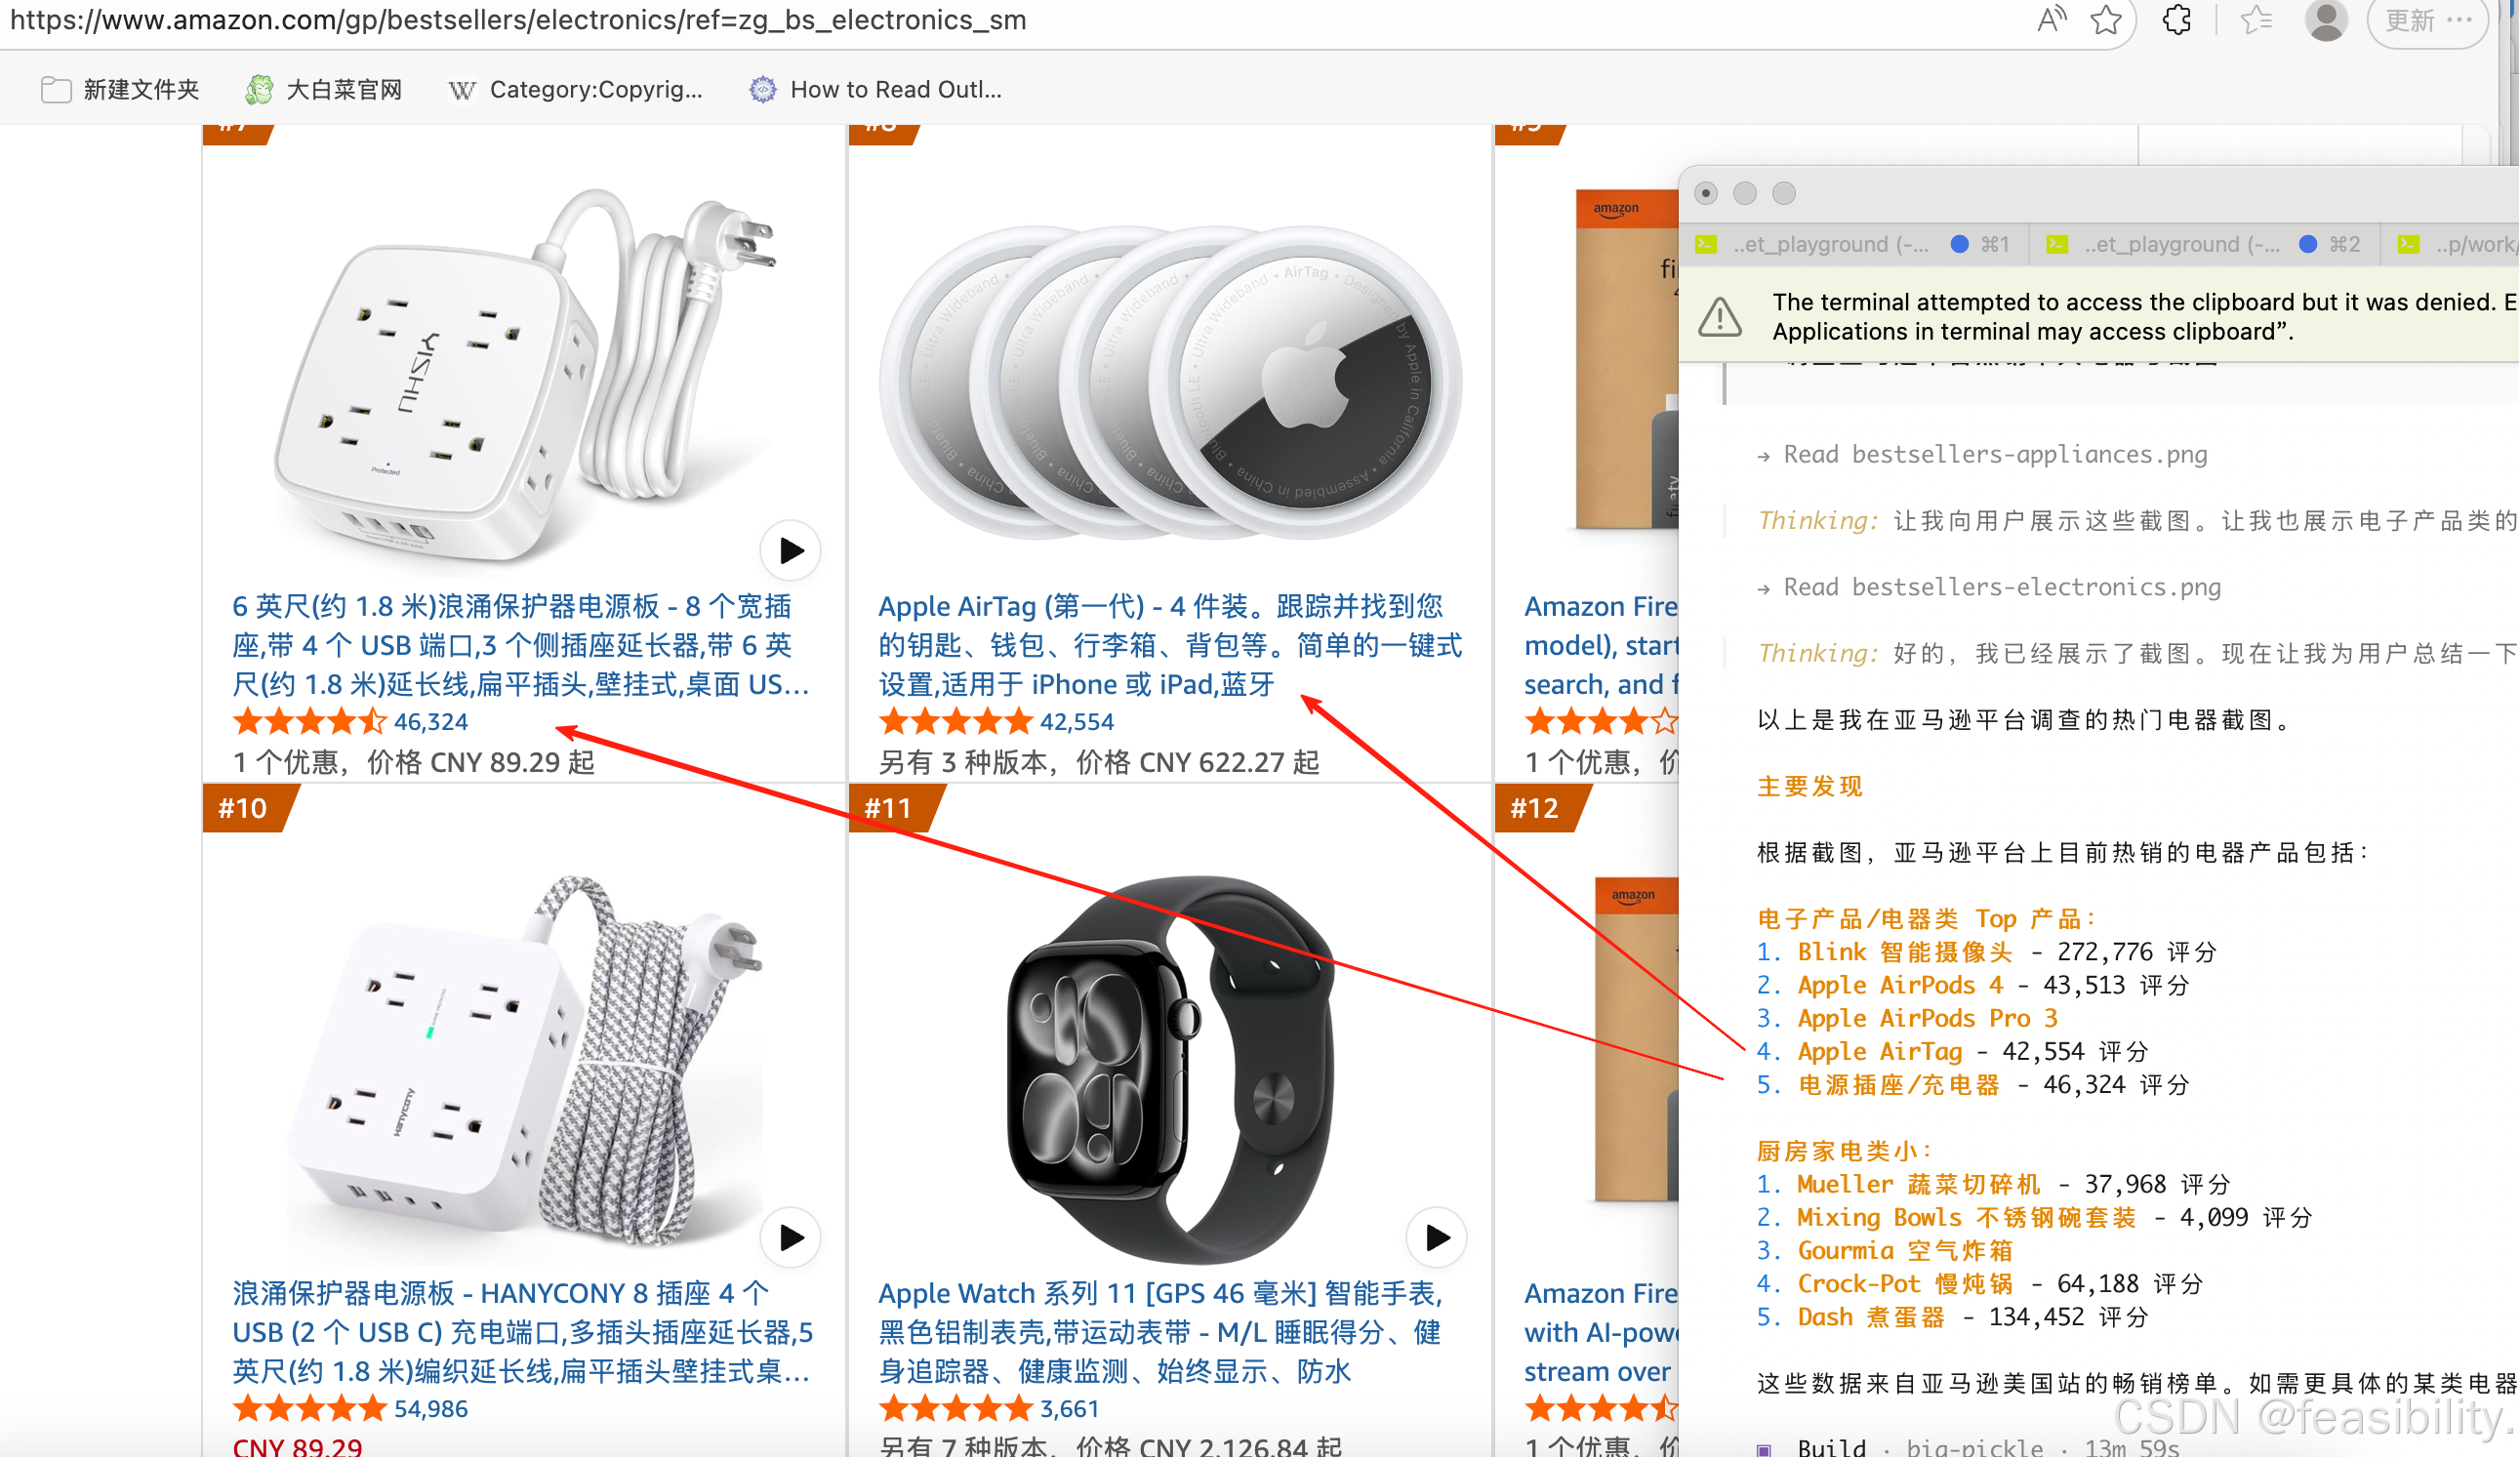Viewport: 2520px width, 1458px height.
Task: Open the Category:Copyrig... bookmark
Action: (x=576, y=90)
